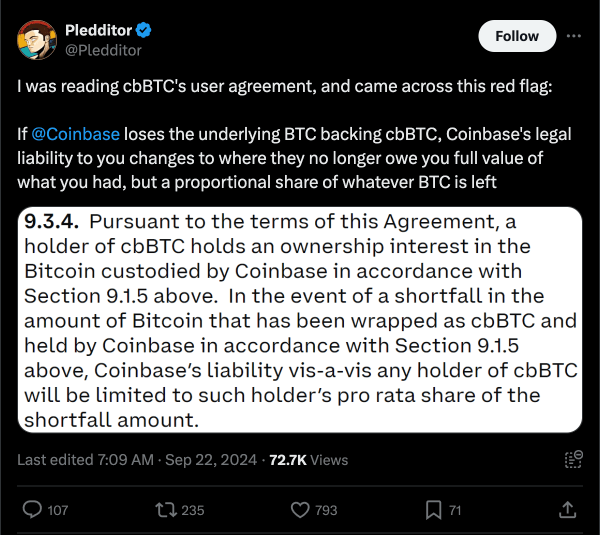This screenshot has height=535, width=600.
Task: Click the 235 reposts count
Action: point(192,510)
